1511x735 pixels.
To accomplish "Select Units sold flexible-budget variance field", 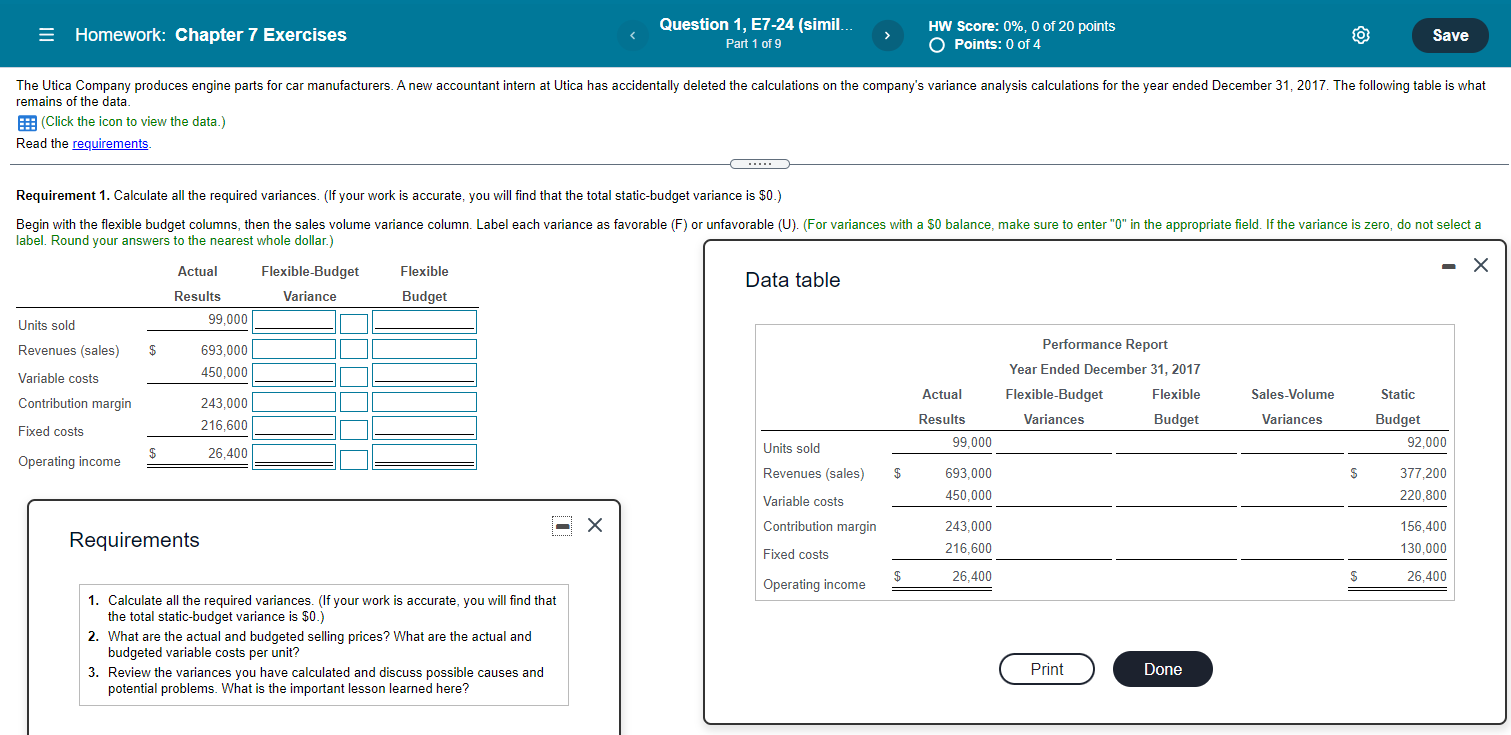I will (294, 322).
